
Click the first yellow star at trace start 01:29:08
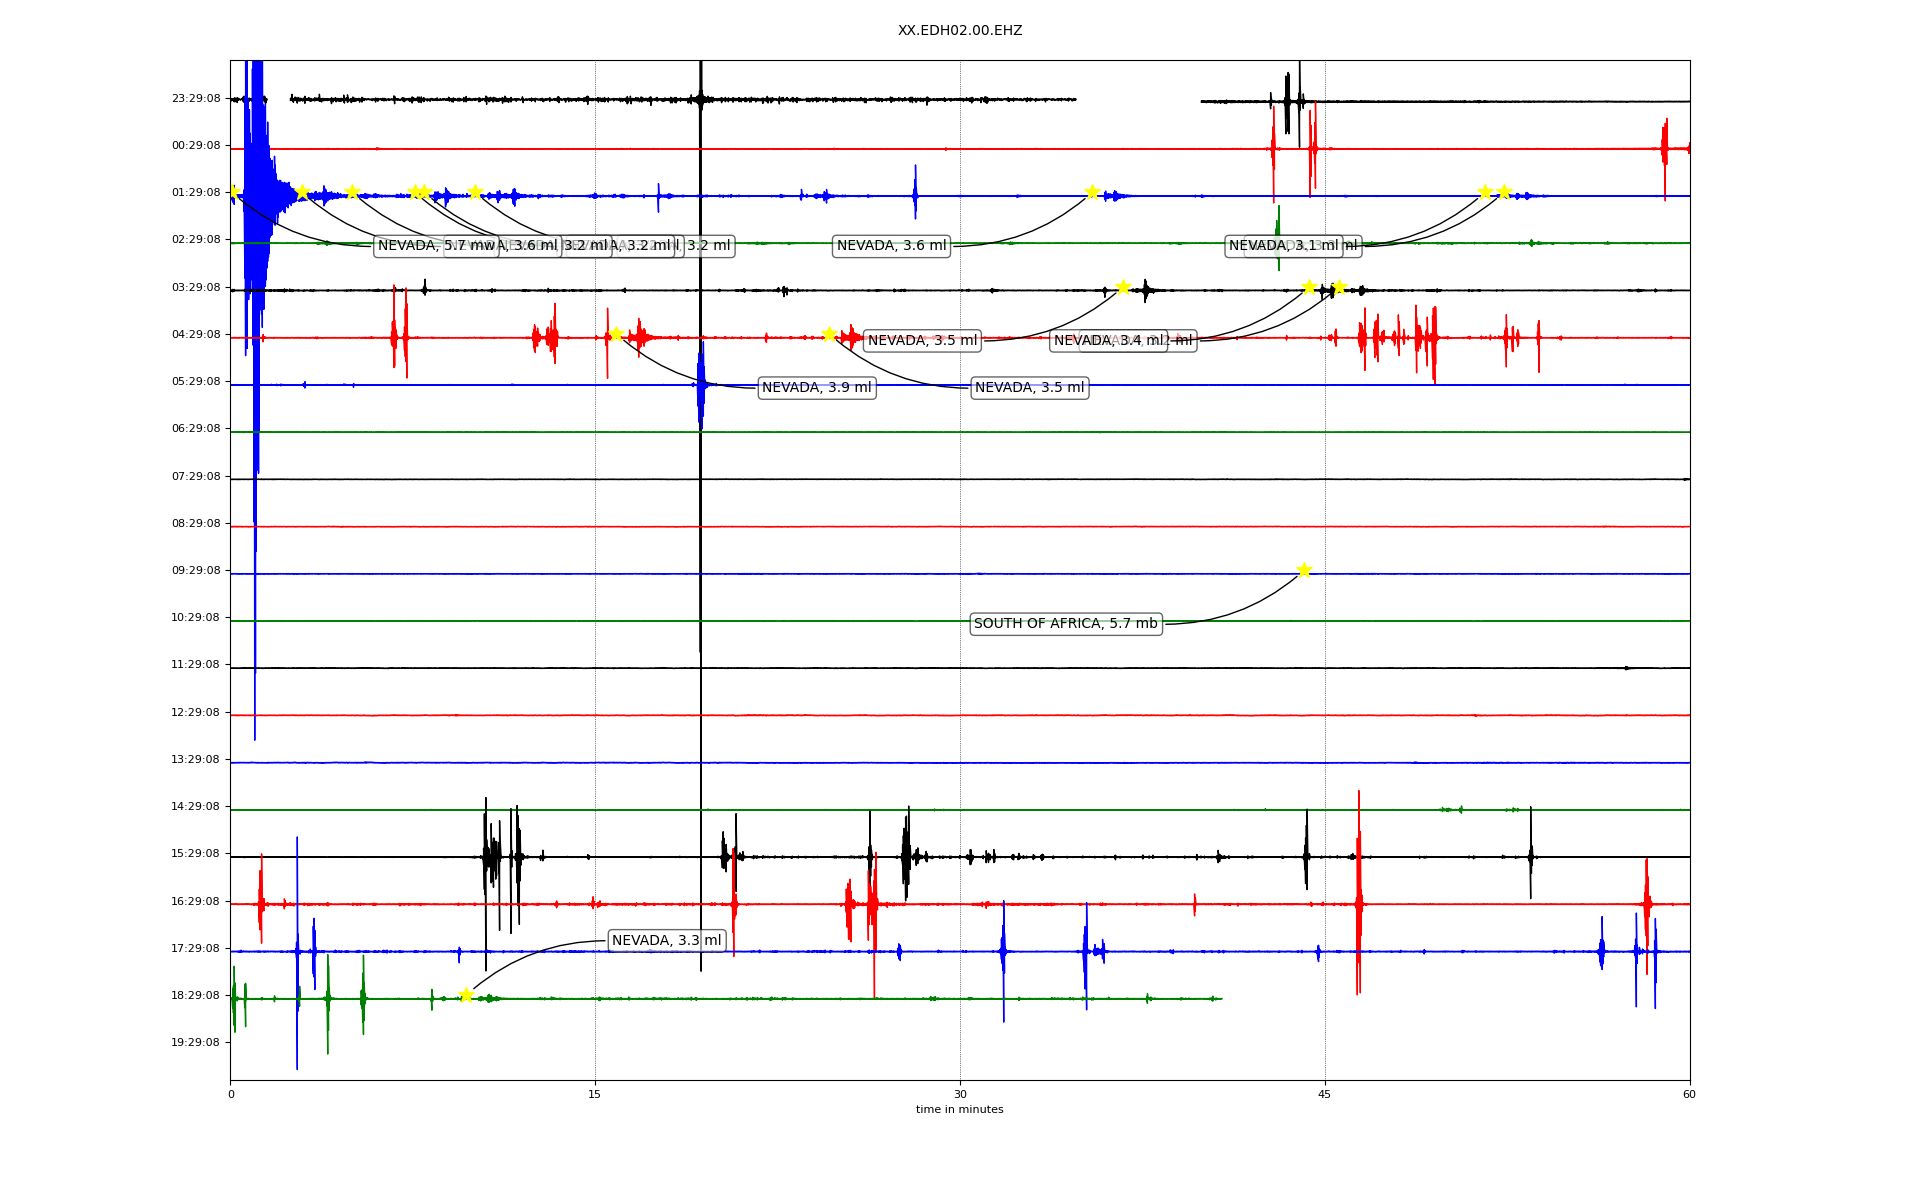click(x=233, y=191)
